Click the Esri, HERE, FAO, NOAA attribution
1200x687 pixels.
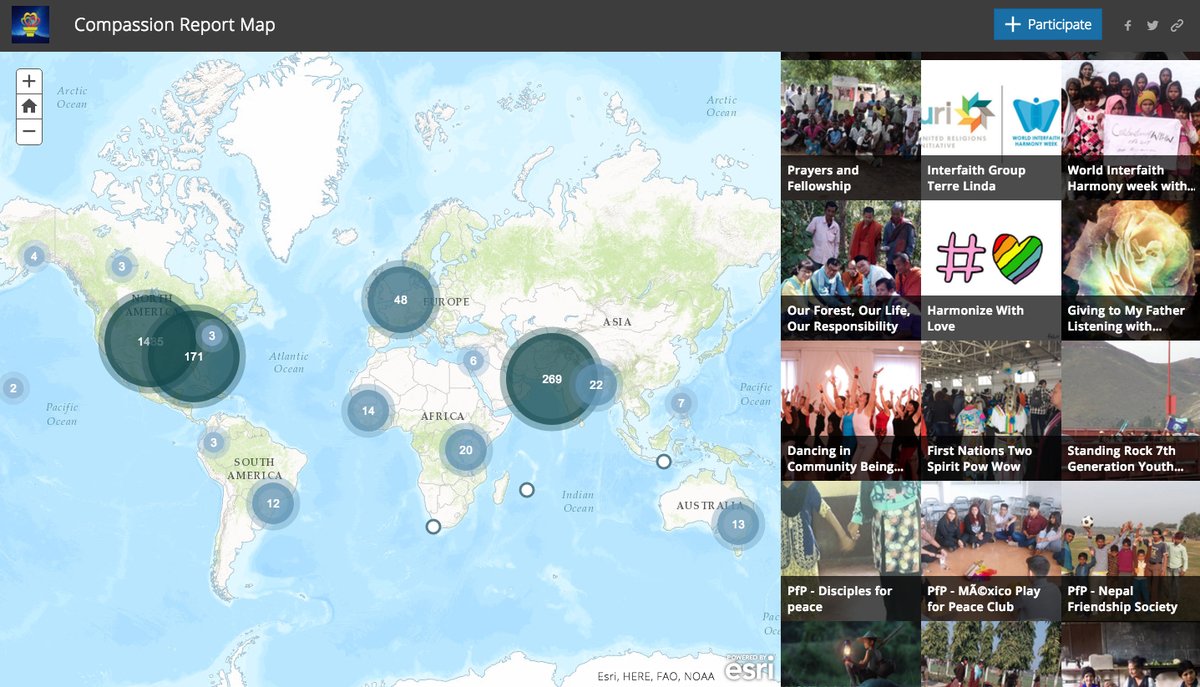tap(656, 677)
